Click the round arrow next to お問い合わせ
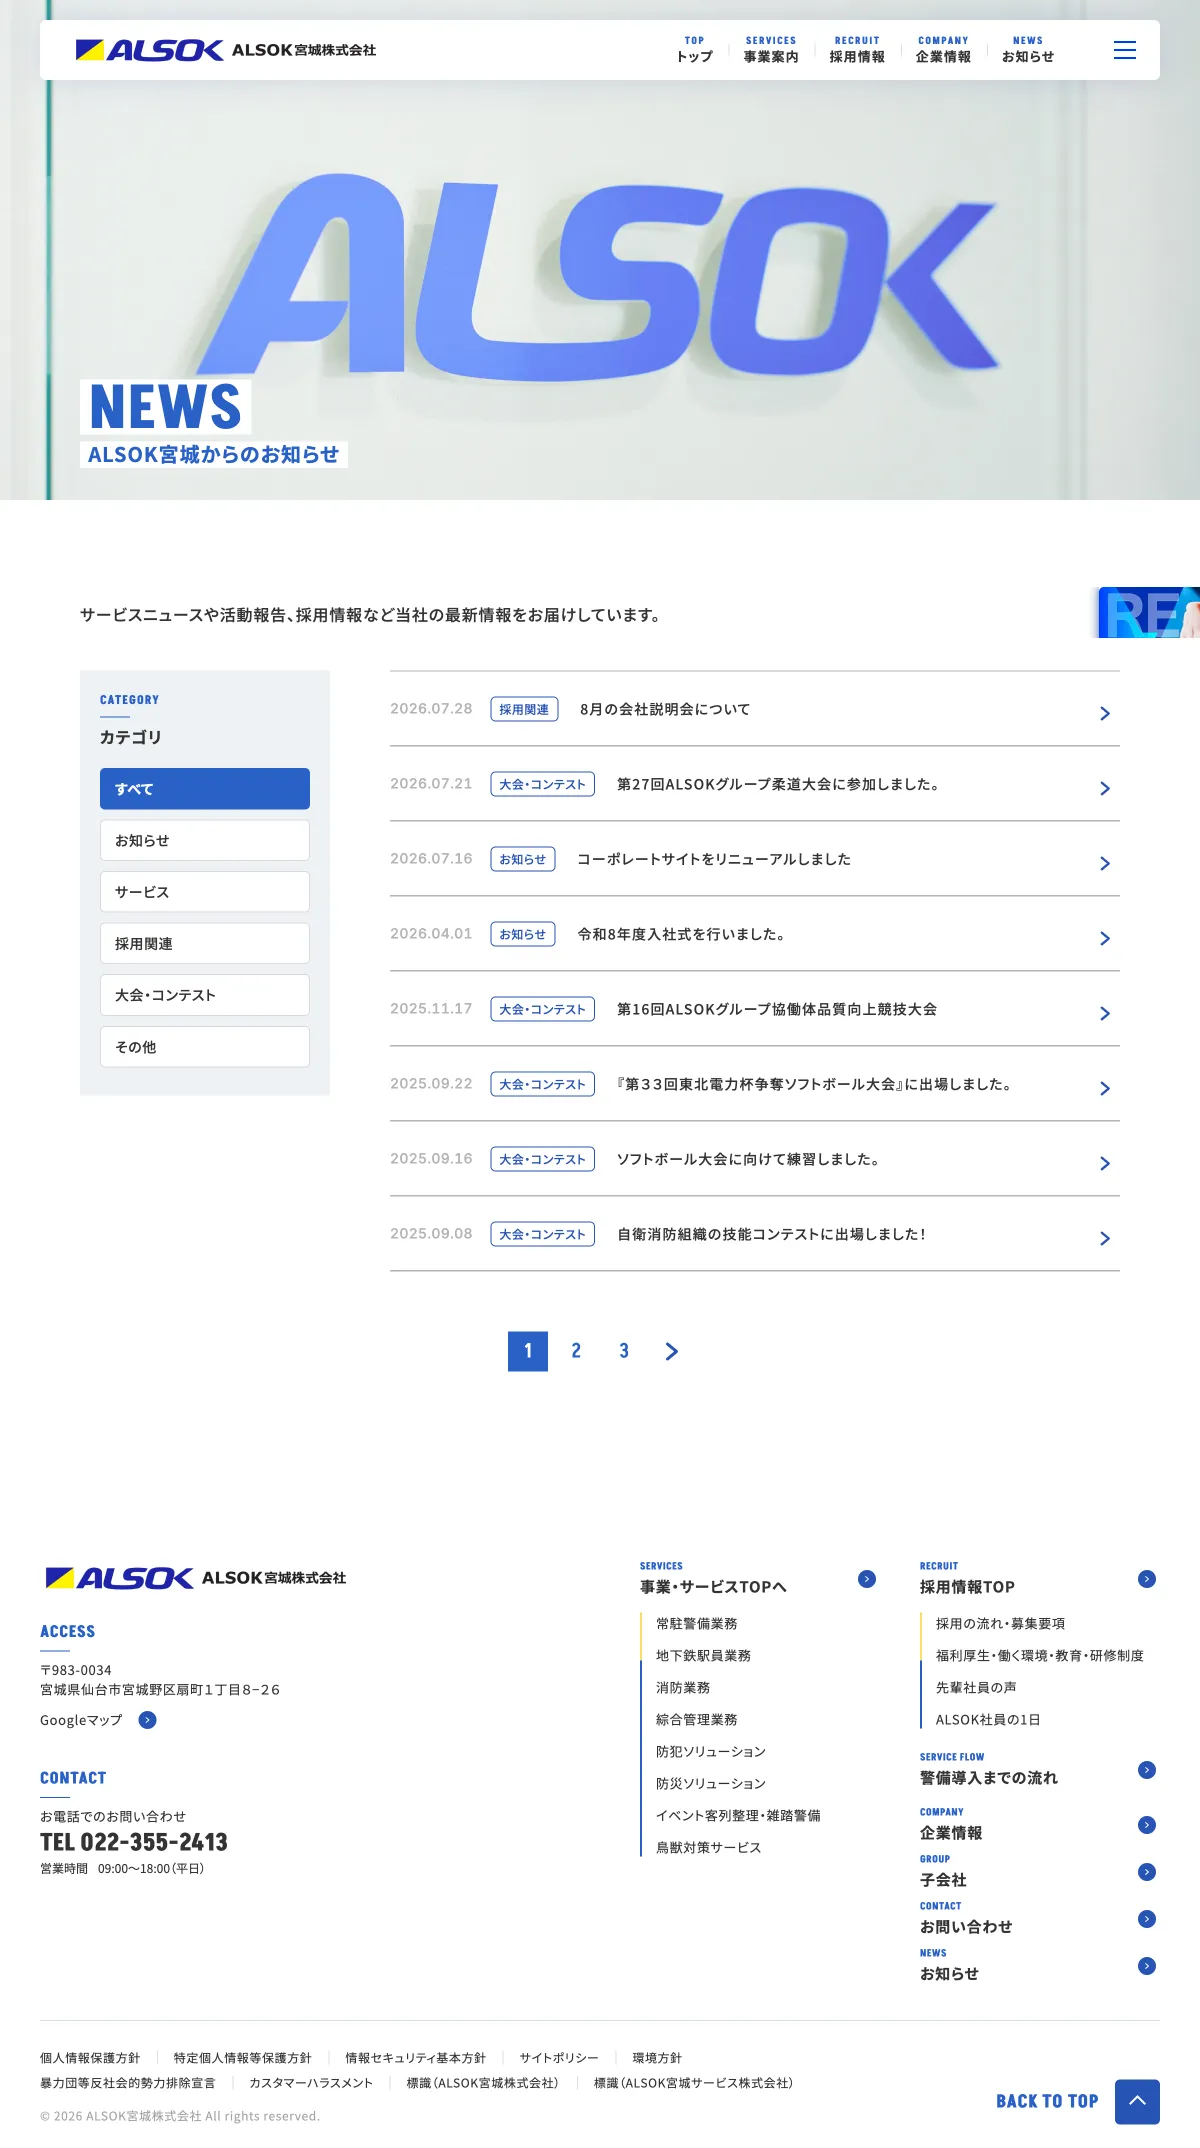1200x2148 pixels. (1147, 1919)
